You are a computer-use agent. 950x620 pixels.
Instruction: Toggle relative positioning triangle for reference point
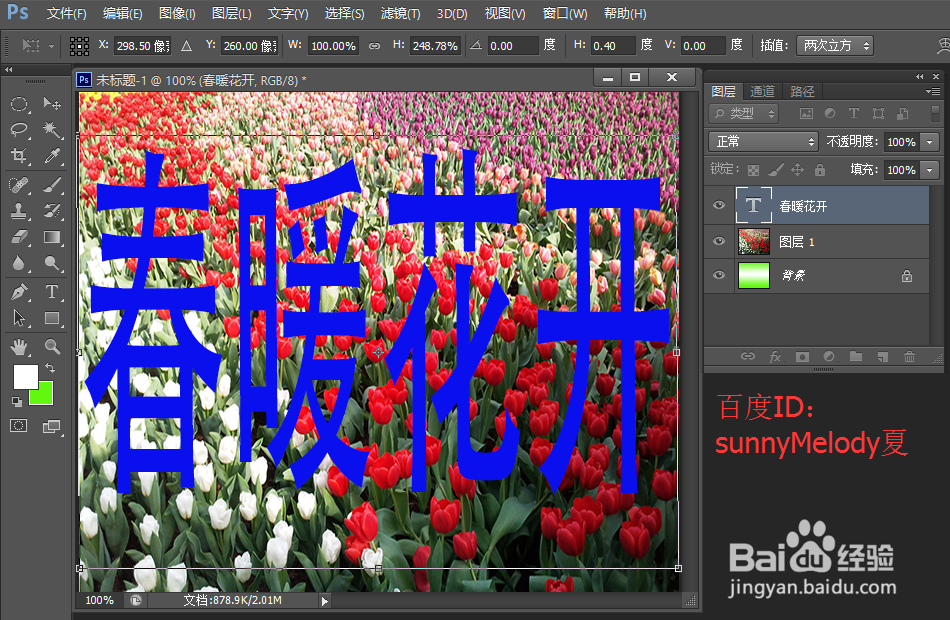tap(187, 45)
